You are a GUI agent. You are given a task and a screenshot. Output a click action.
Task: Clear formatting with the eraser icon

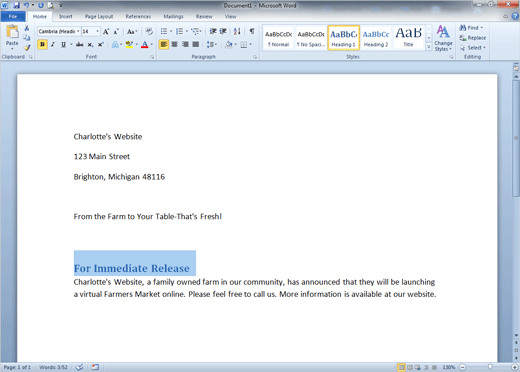[x=149, y=32]
